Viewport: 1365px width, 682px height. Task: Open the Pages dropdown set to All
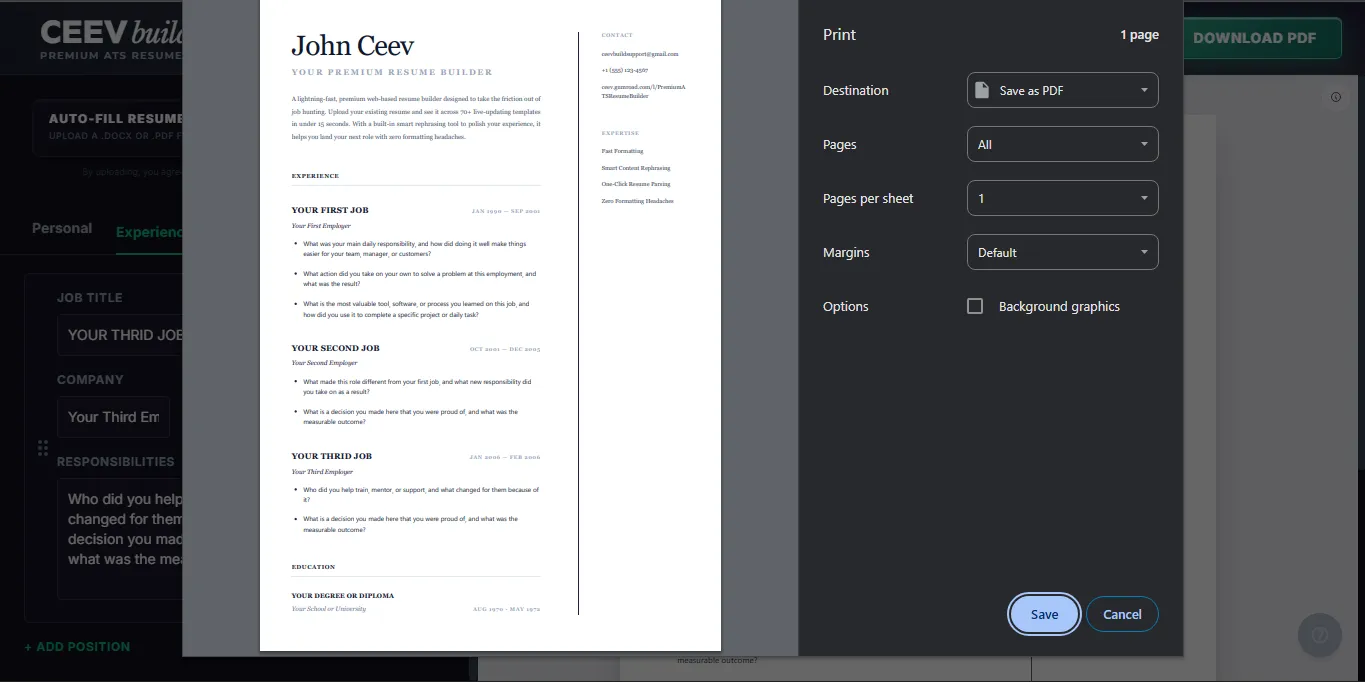[1062, 144]
